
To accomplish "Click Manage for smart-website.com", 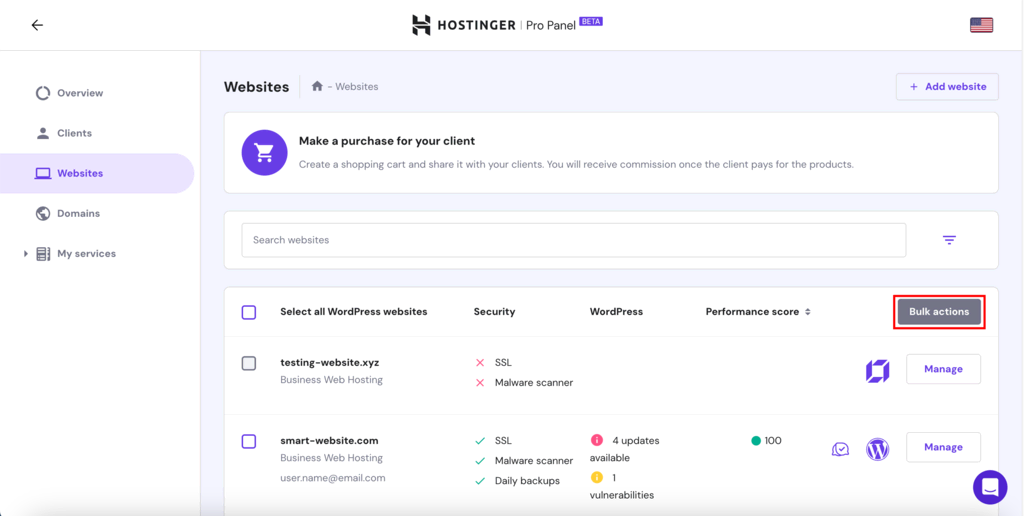I will tap(943, 447).
